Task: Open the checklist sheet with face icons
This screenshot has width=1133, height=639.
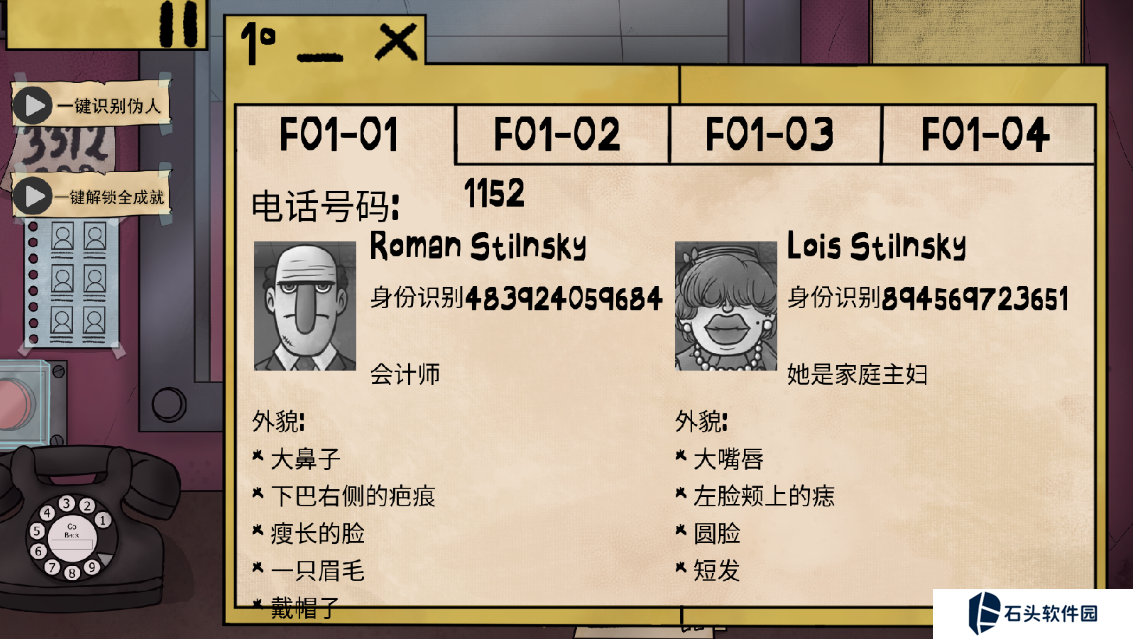Action: (x=72, y=283)
